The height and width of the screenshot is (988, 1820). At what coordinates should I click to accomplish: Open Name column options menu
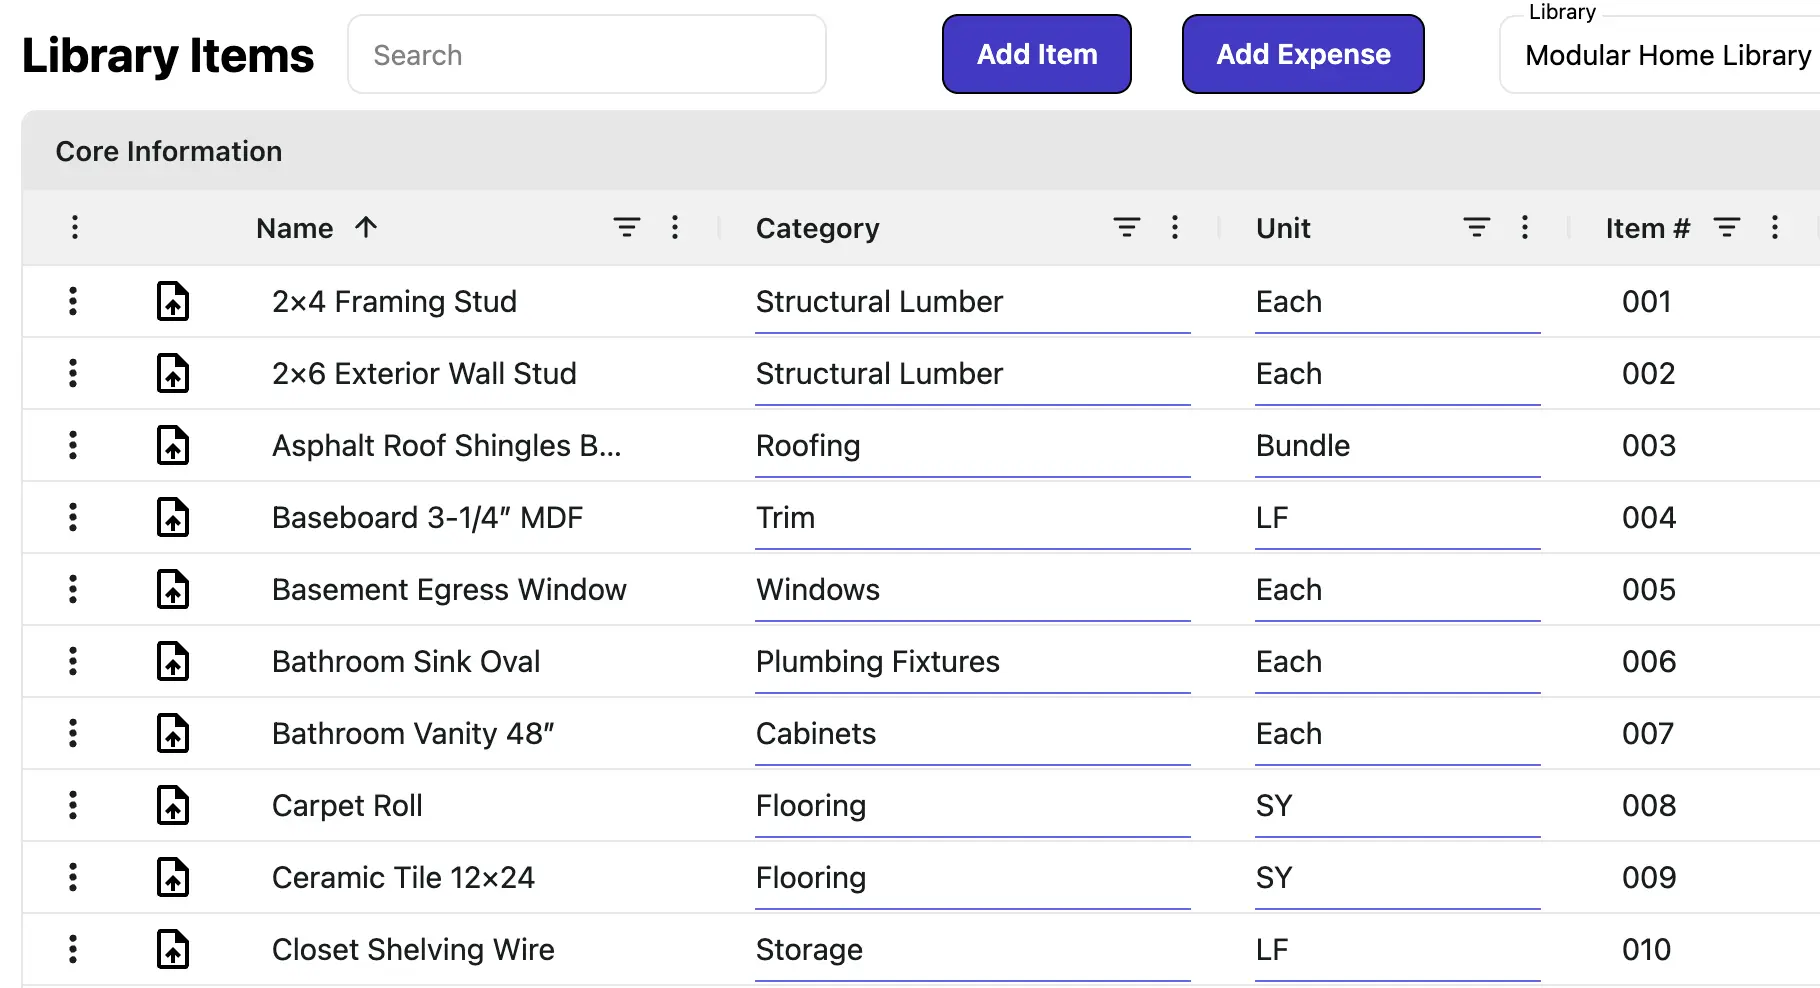675,228
